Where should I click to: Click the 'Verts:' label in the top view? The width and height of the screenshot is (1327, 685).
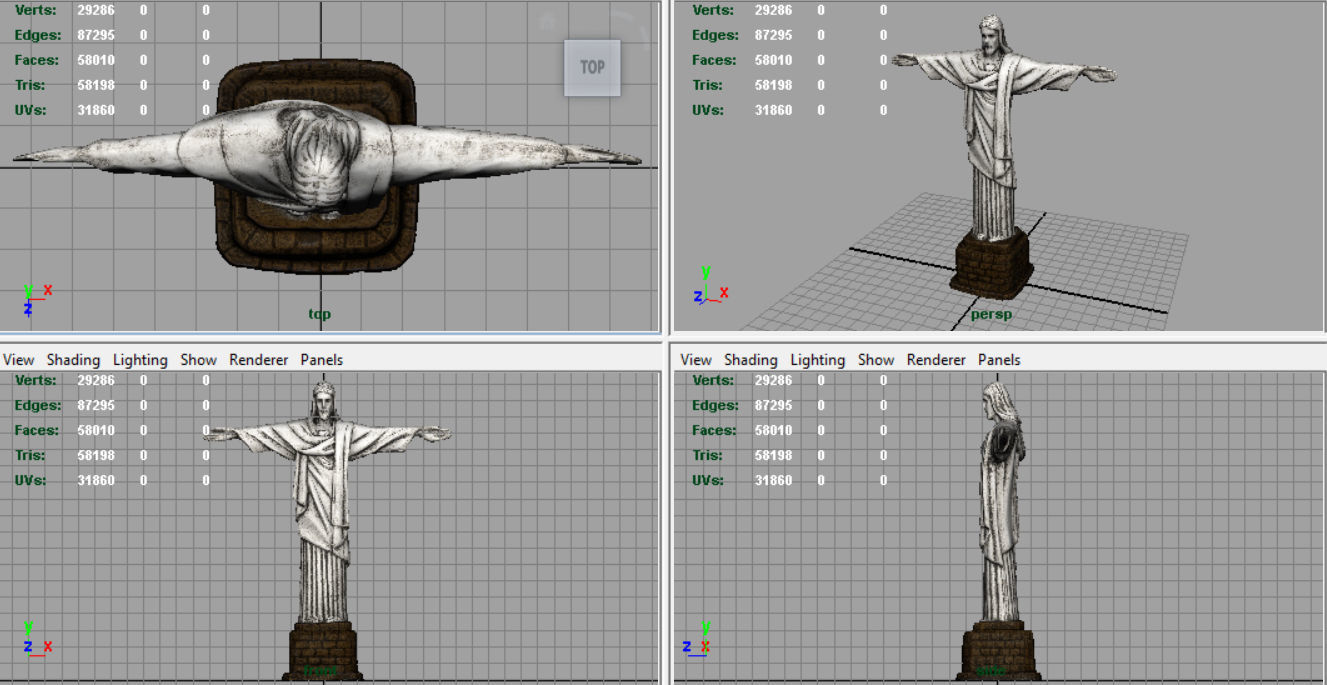[36, 10]
